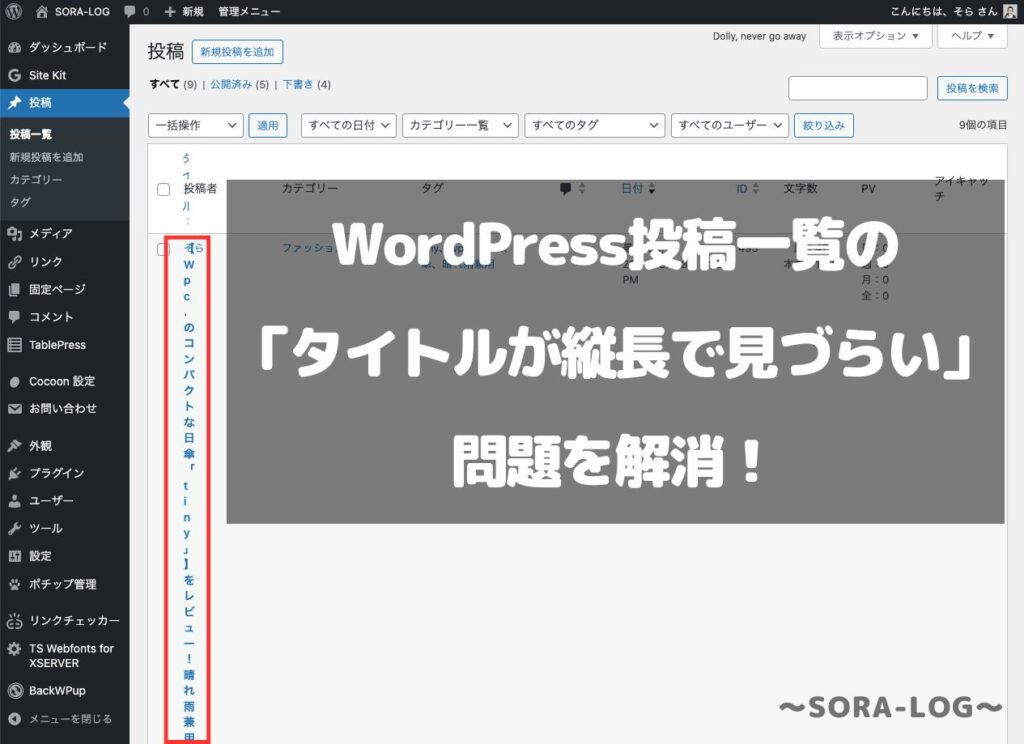The height and width of the screenshot is (744, 1024).
Task: Open the カテゴリー一覧 category dropdown
Action: click(460, 125)
